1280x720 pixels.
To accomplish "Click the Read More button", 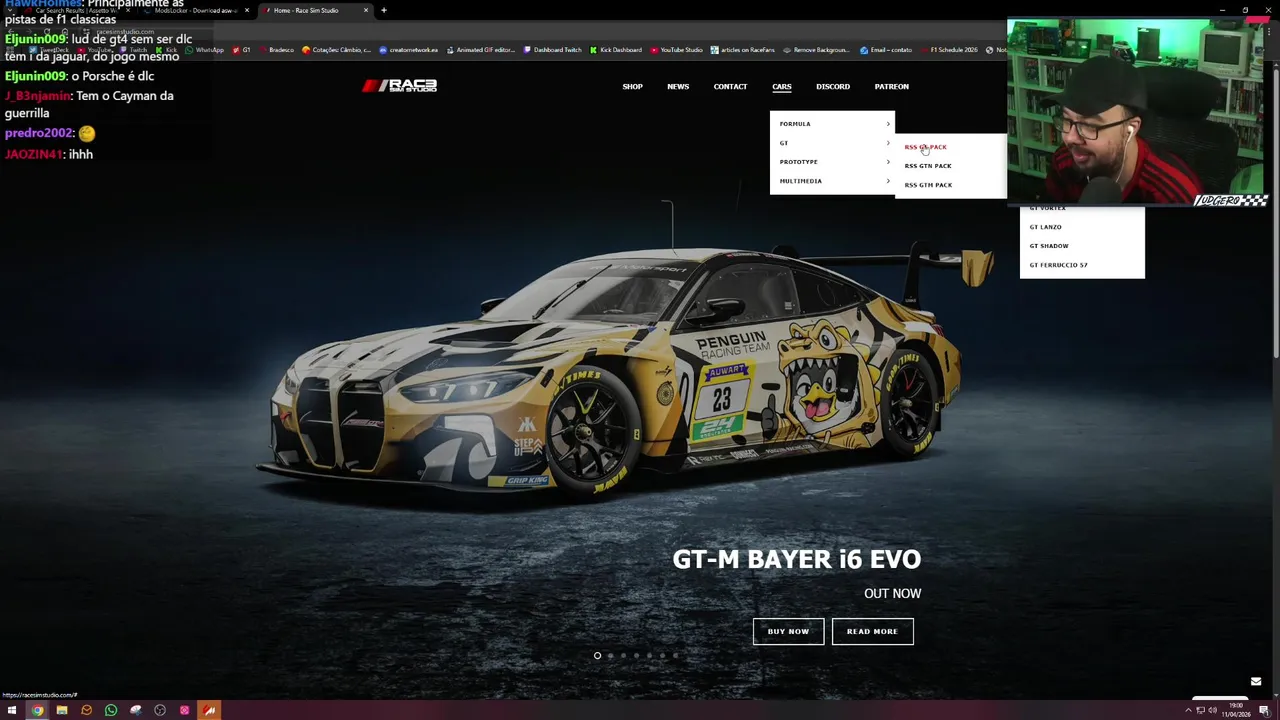I will [x=872, y=631].
